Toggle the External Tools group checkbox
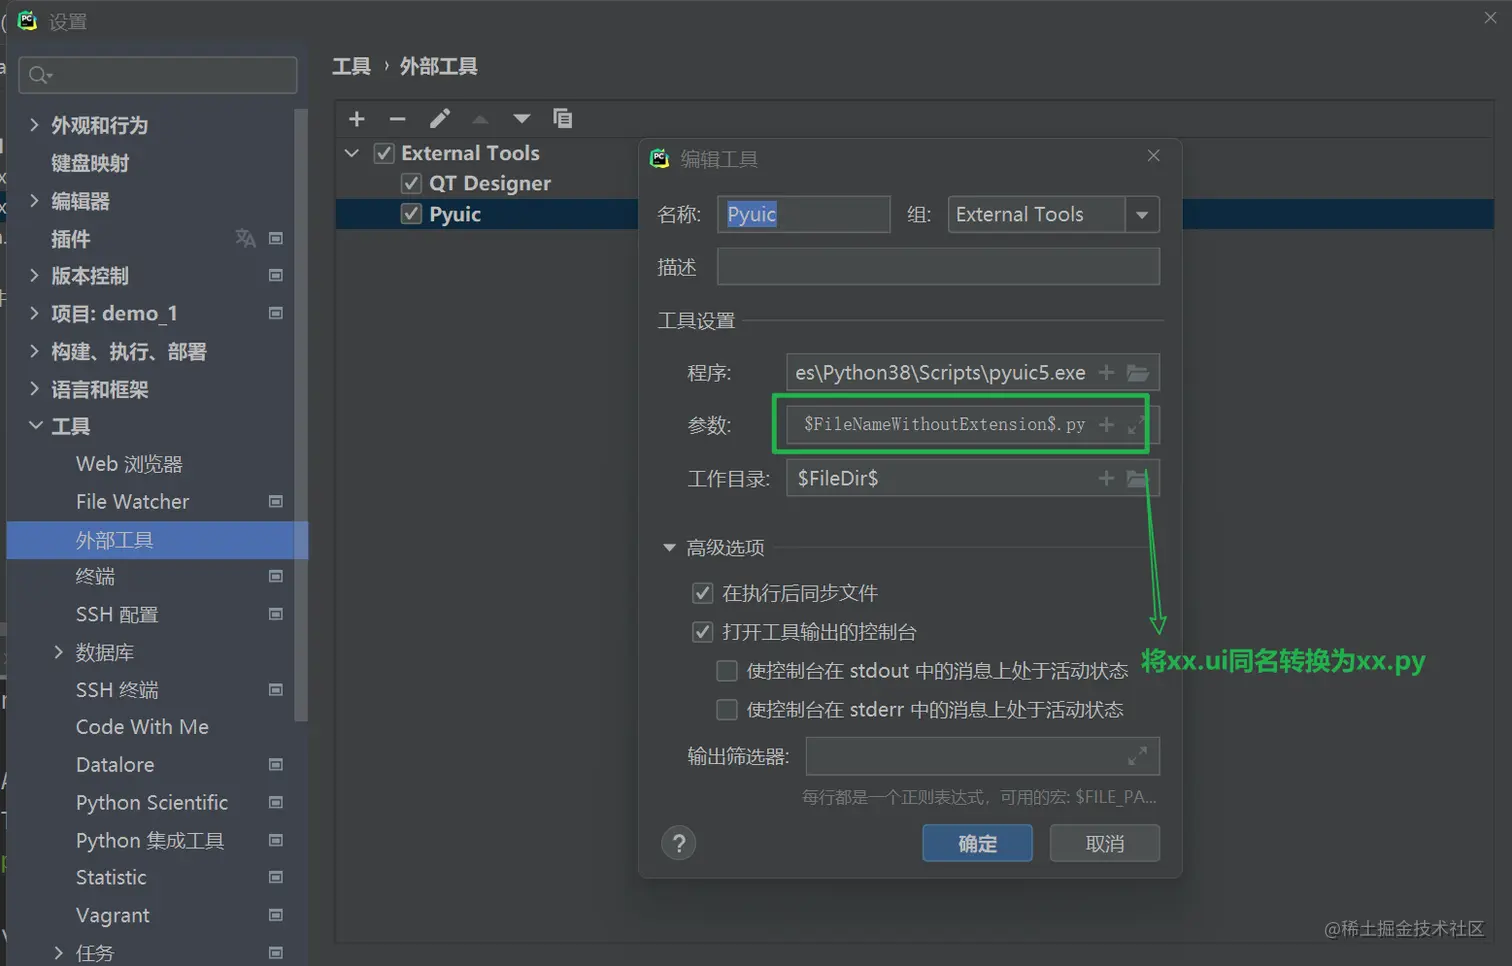1512x966 pixels. coord(384,153)
